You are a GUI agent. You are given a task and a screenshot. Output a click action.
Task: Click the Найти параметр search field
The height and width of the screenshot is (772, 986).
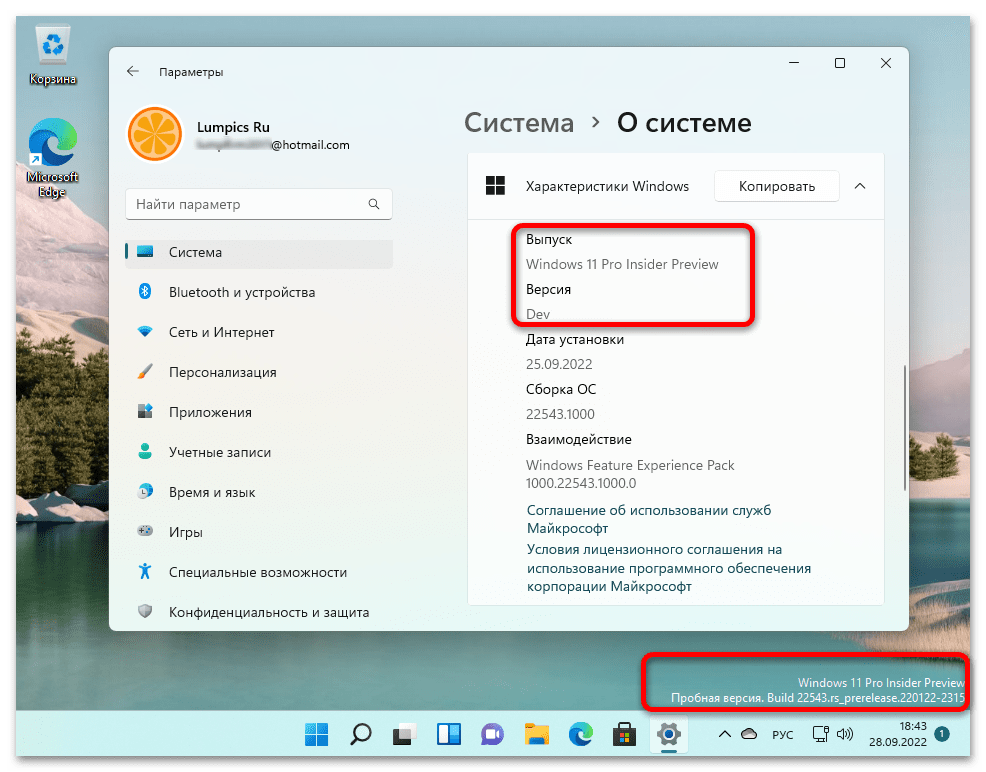[x=259, y=204]
